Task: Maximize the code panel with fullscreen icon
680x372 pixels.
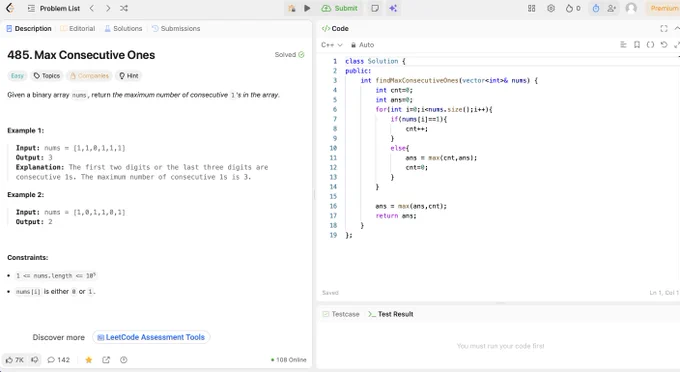Action: coord(664,29)
